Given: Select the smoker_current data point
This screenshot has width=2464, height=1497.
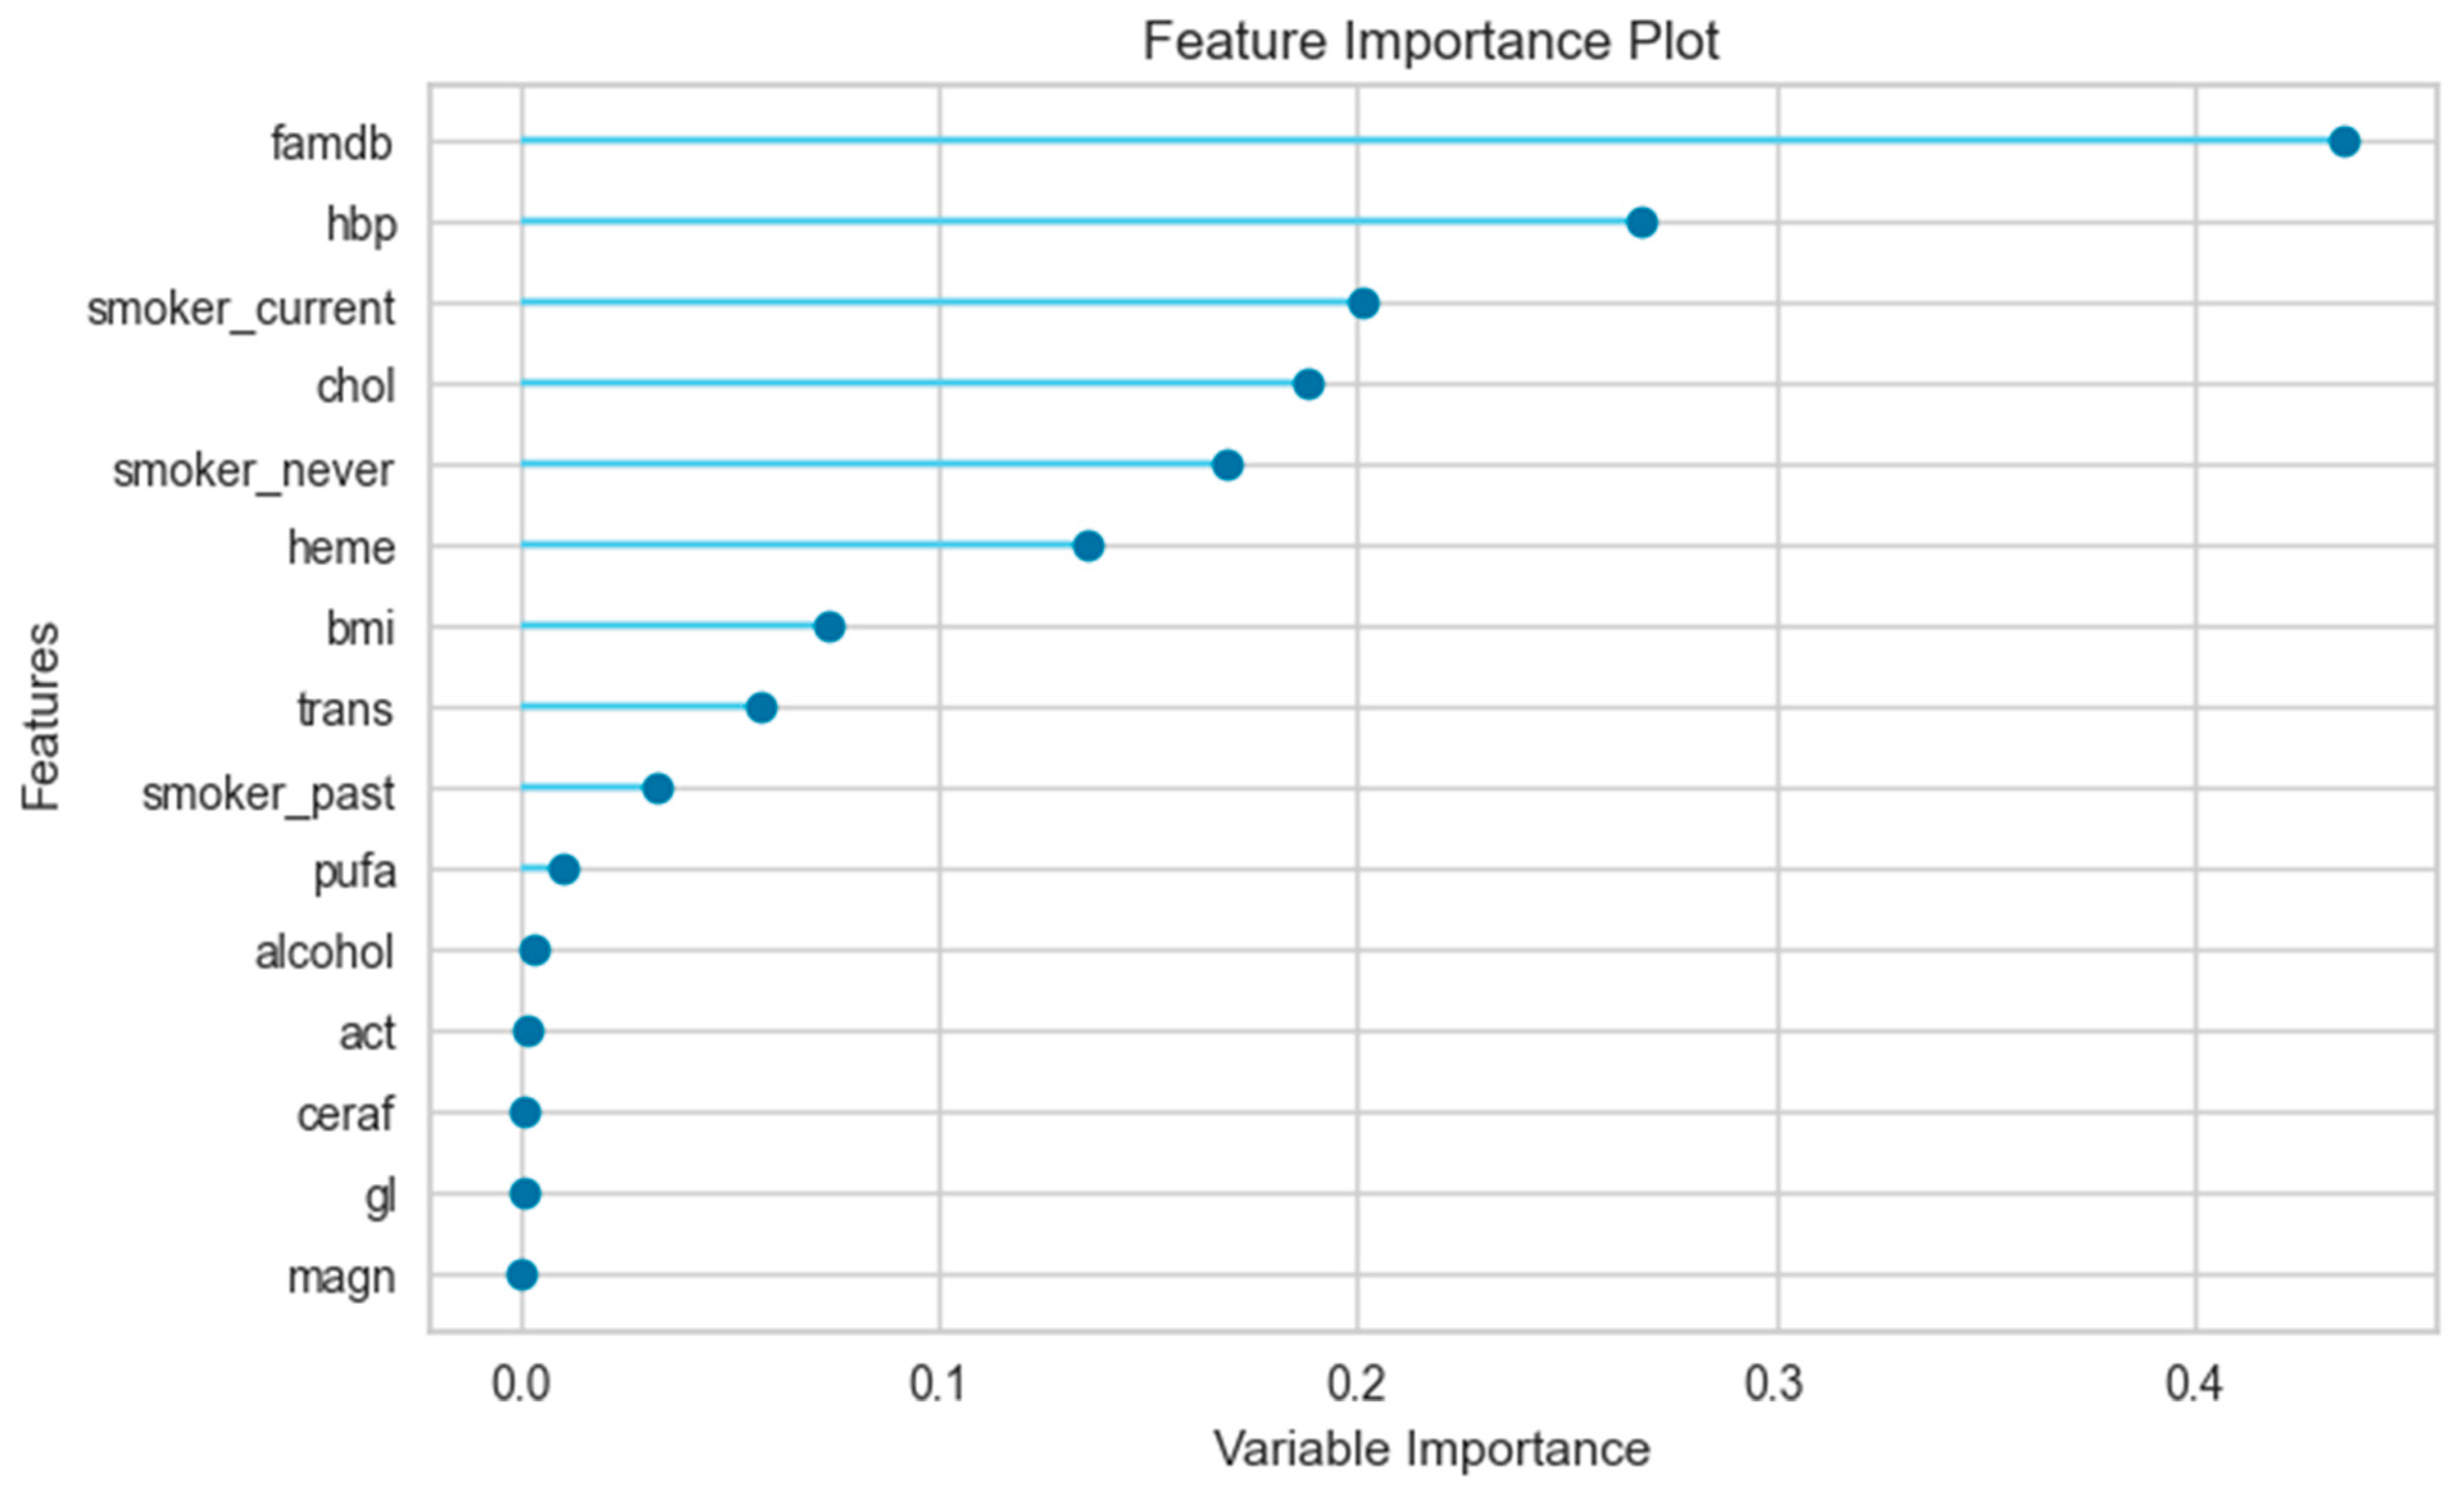Looking at the screenshot, I should click(1364, 303).
